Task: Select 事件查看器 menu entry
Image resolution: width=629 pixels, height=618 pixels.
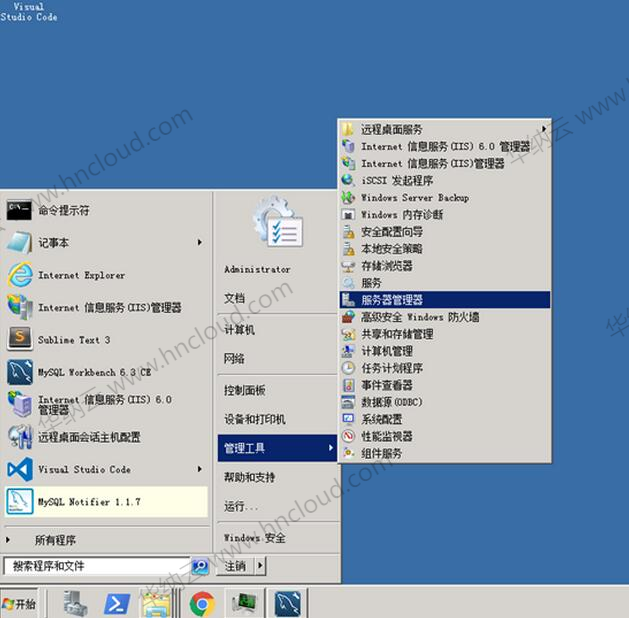Action: coord(445,385)
